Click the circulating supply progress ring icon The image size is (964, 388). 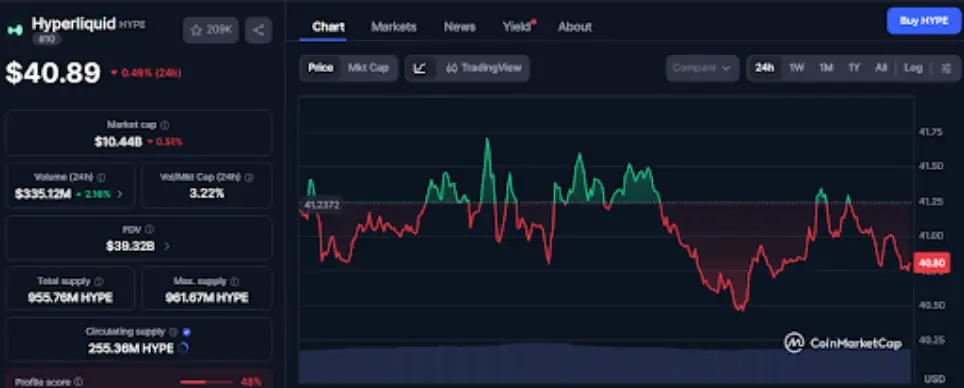183,348
